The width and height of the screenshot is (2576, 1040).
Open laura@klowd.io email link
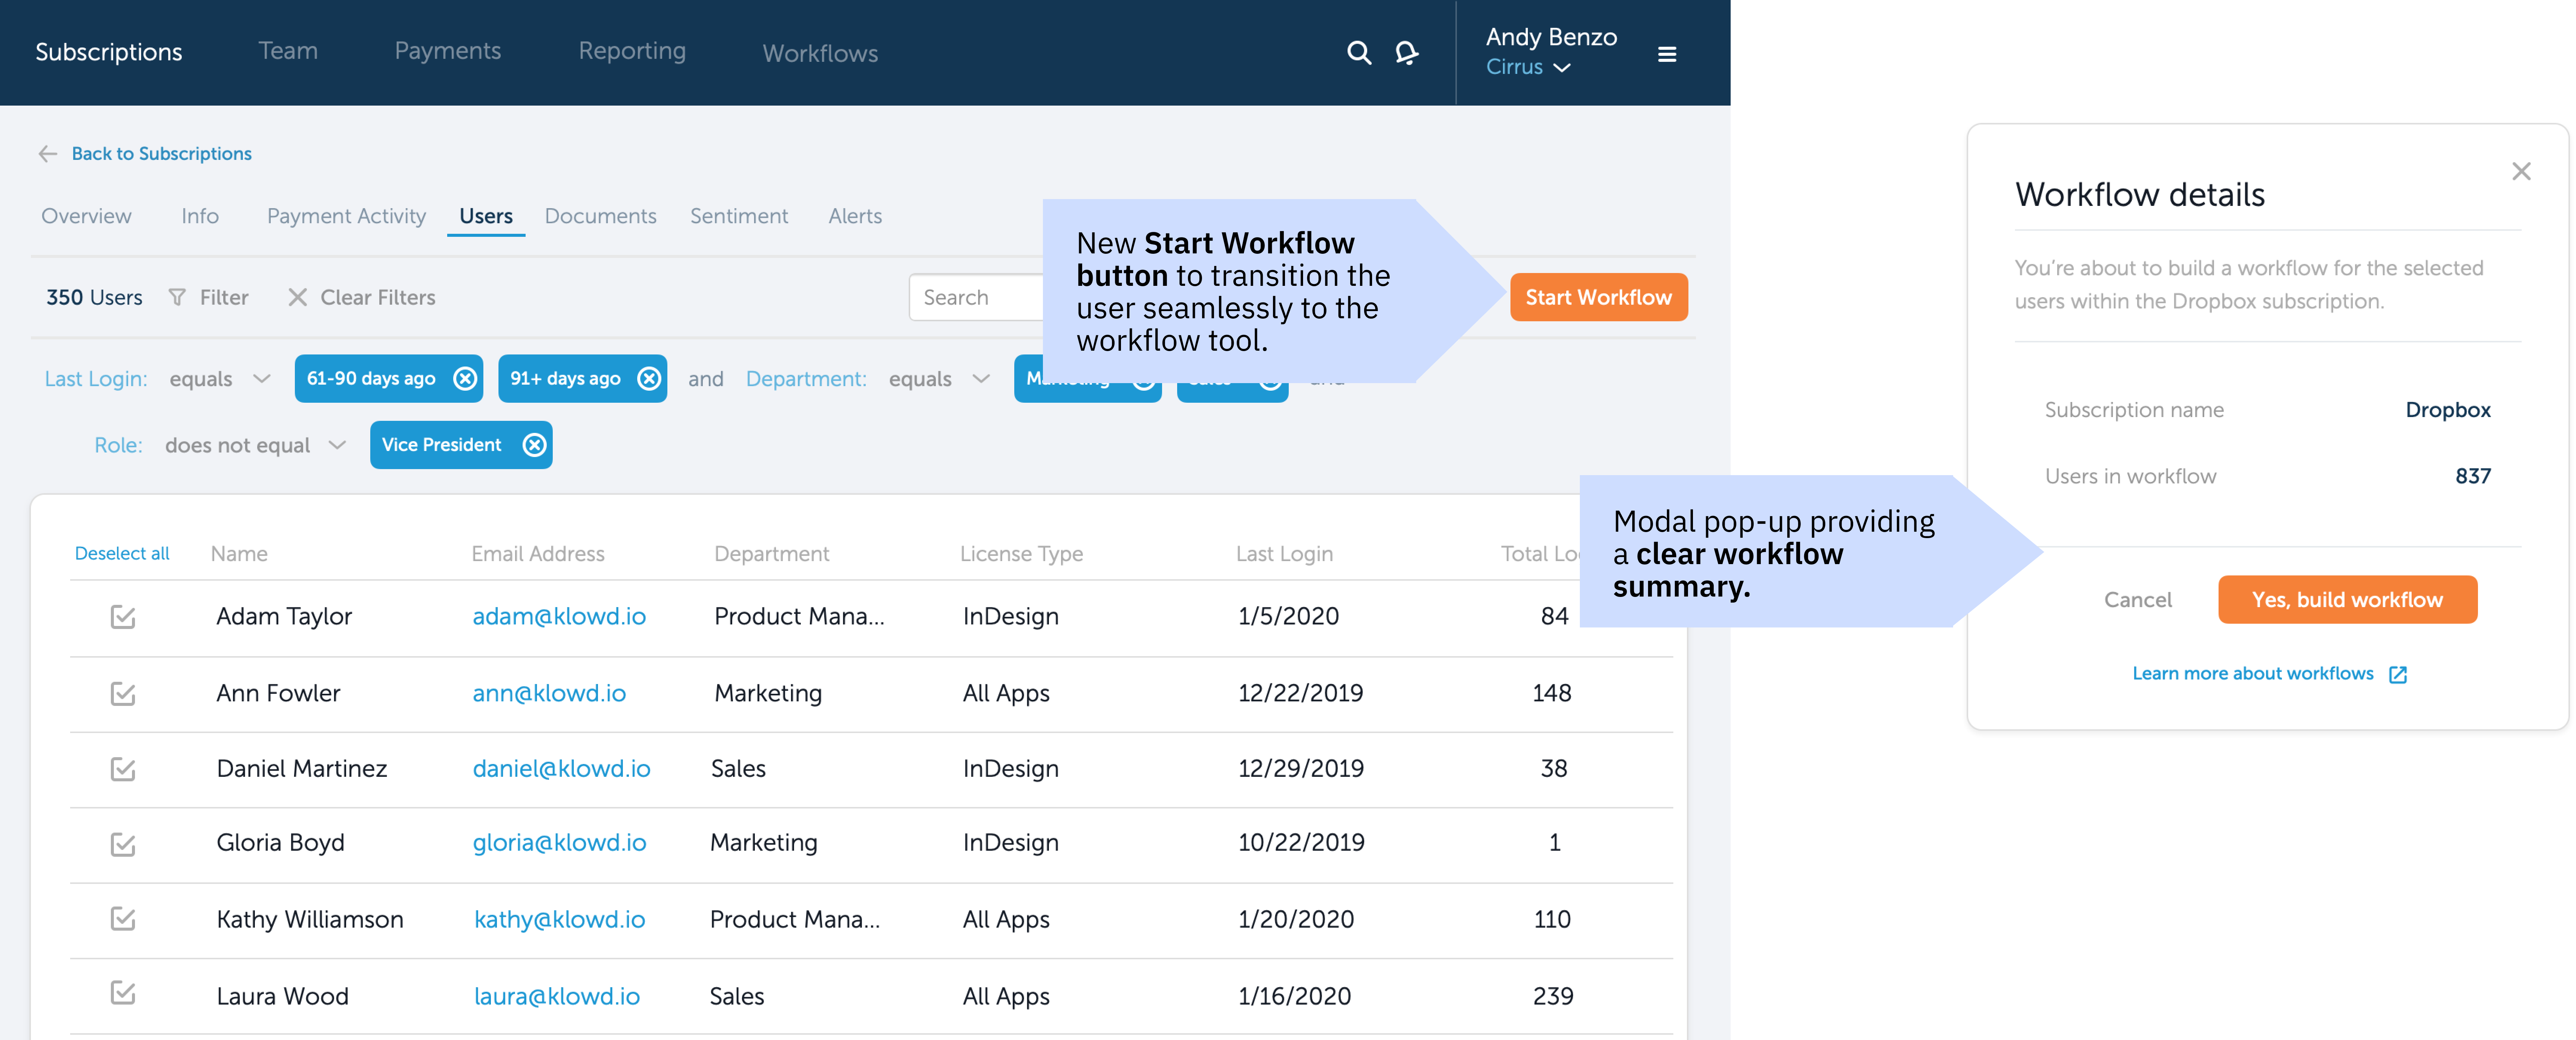pos(556,997)
